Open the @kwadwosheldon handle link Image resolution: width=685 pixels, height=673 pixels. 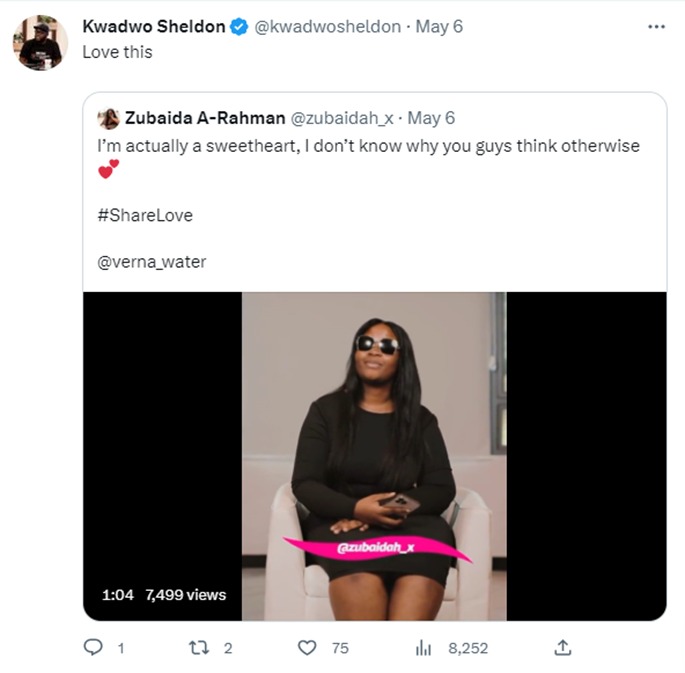(327, 27)
